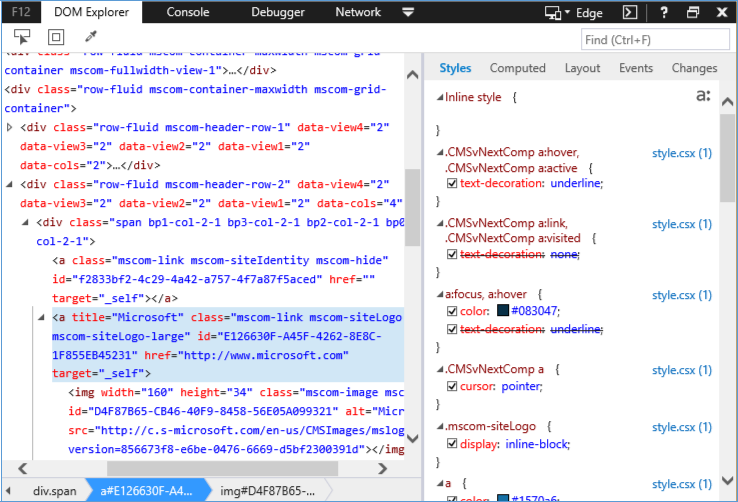Pick the color picker eyedropper tool
Image resolution: width=738 pixels, height=502 pixels.
tap(90, 38)
